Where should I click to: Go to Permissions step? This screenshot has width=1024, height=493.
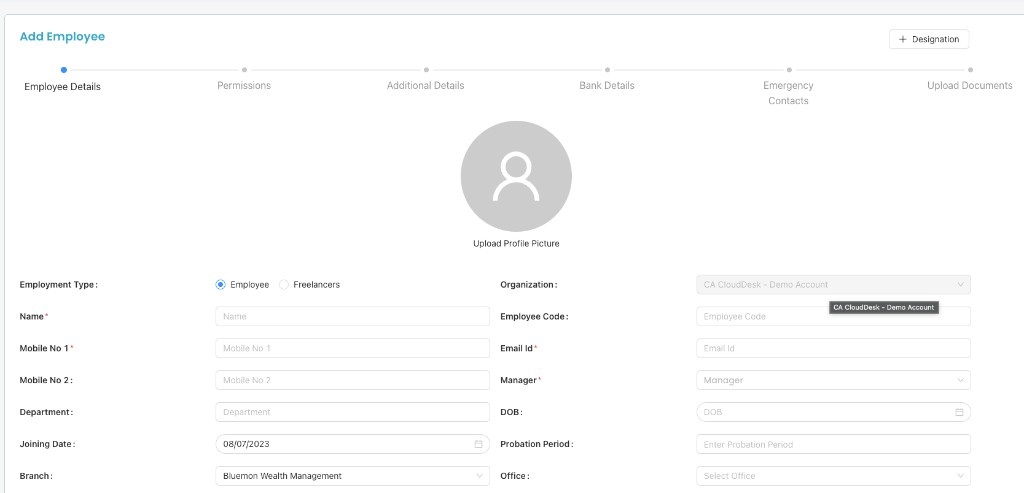[x=244, y=86]
